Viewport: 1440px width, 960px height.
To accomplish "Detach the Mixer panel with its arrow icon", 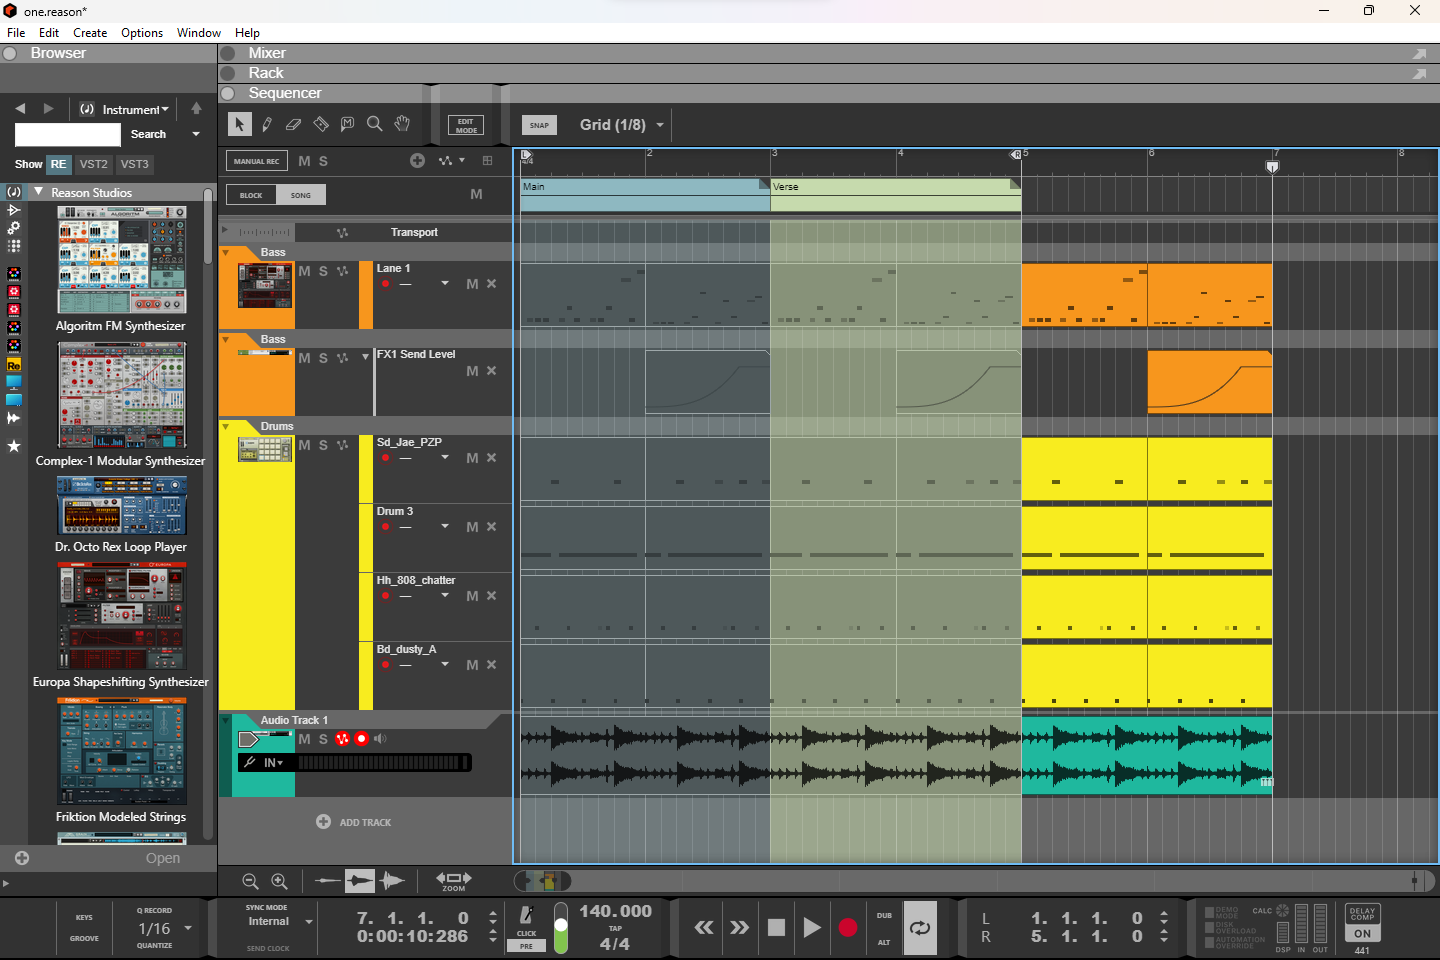I will 1419,53.
